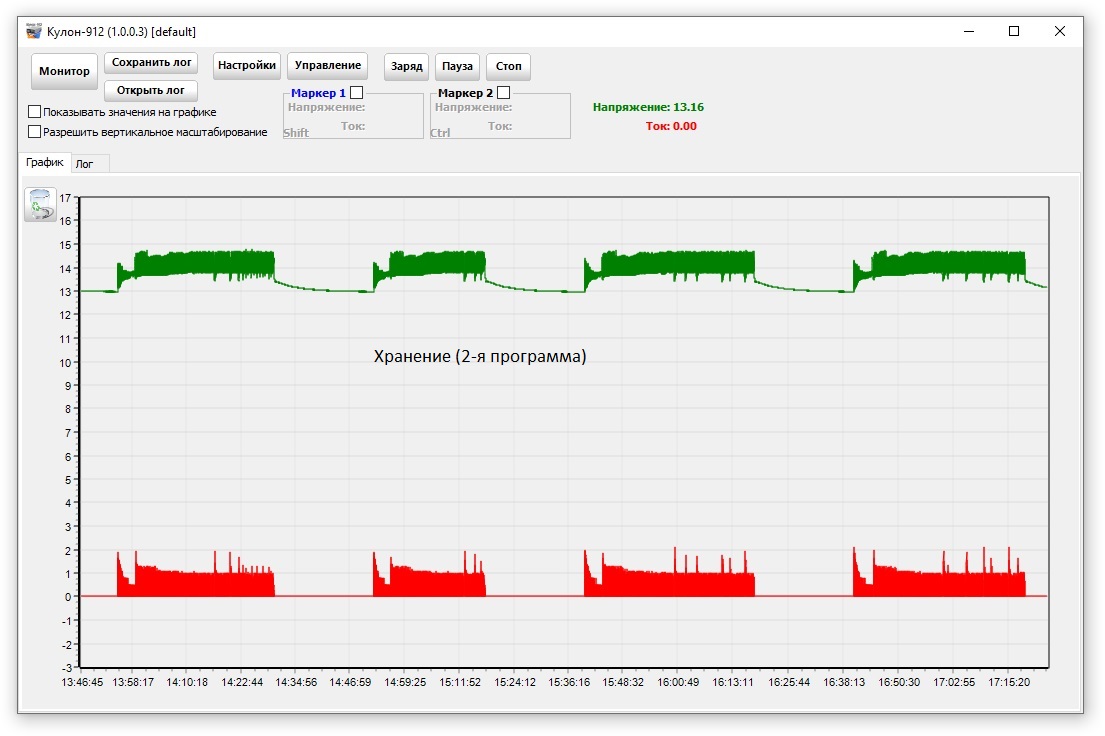1105x736 pixels.
Task: Enable the Маркер 1 checkbox
Action: pyautogui.click(x=356, y=92)
